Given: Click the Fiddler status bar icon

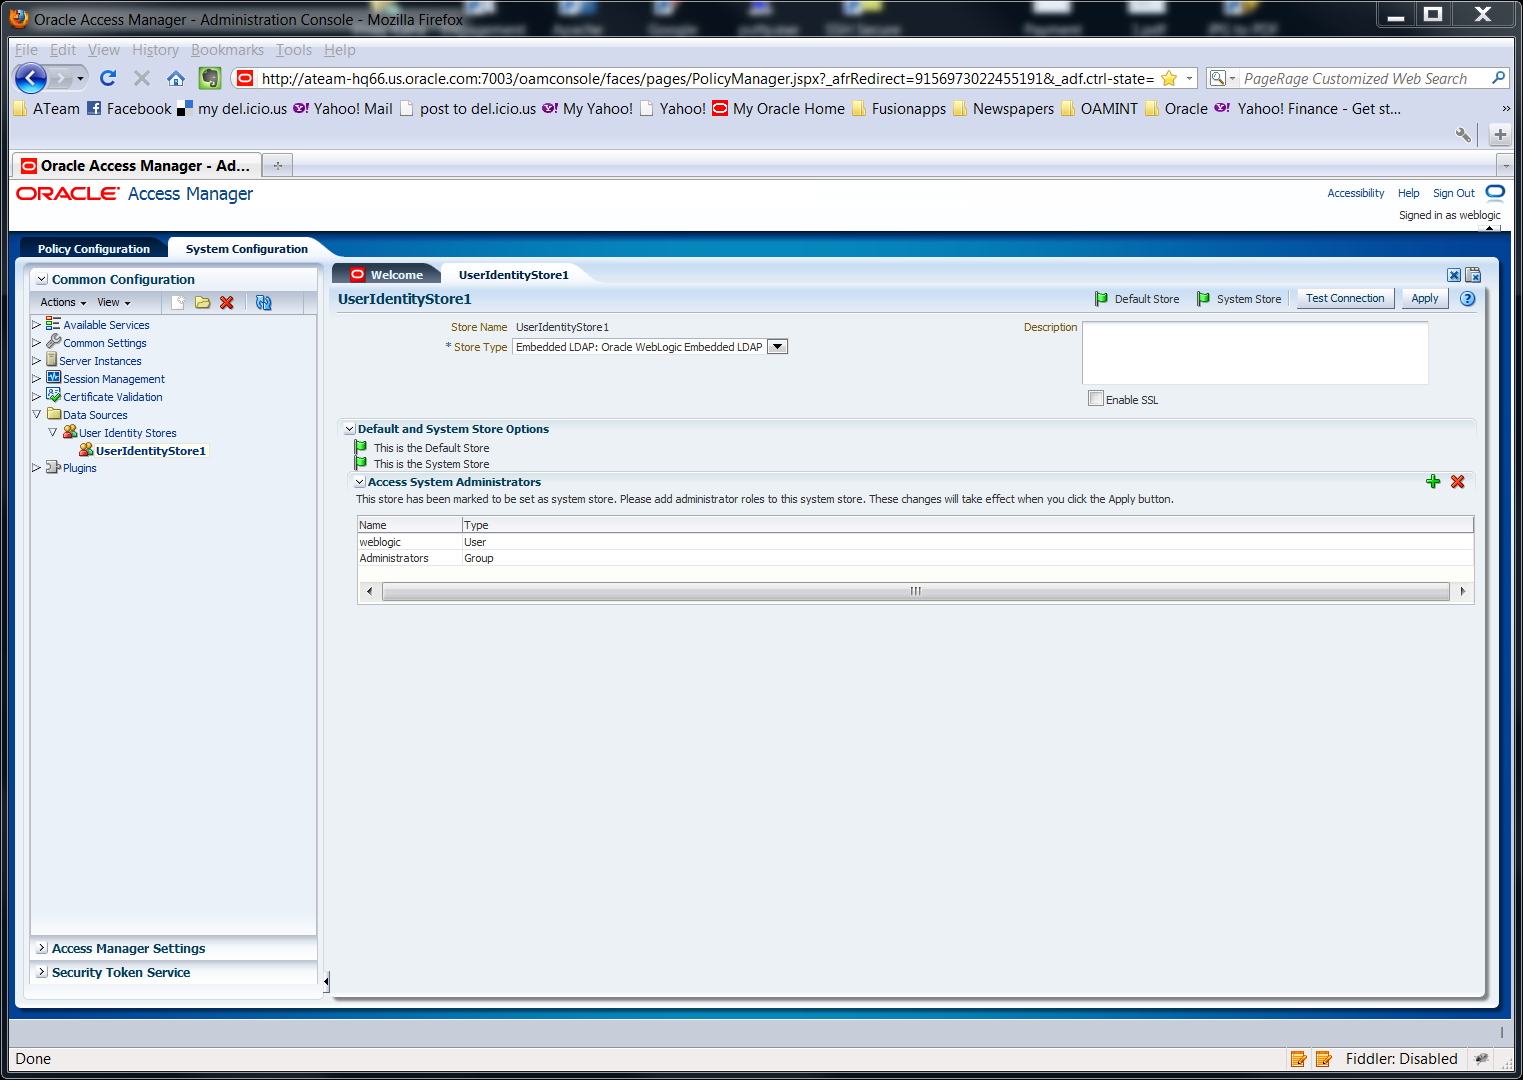Looking at the screenshot, I should 1482,1059.
